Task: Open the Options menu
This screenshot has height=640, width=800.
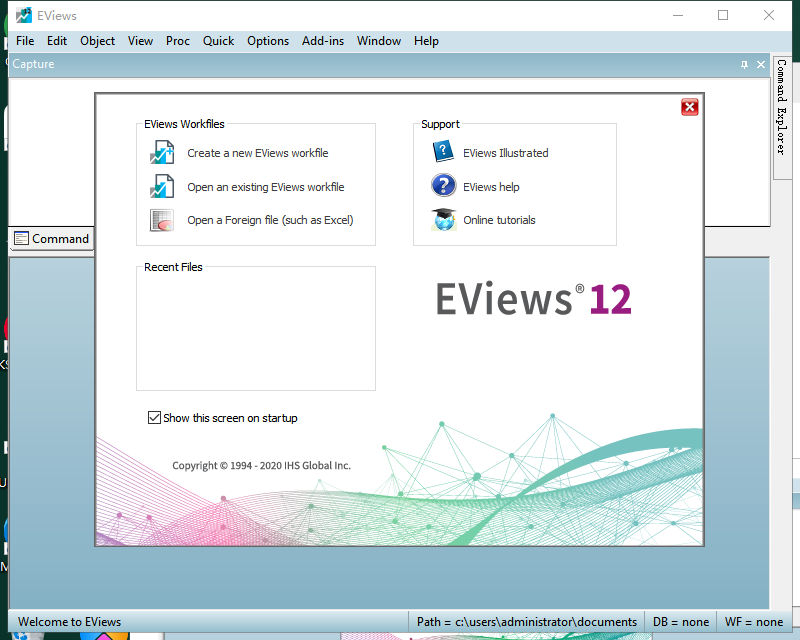Action: 268,41
